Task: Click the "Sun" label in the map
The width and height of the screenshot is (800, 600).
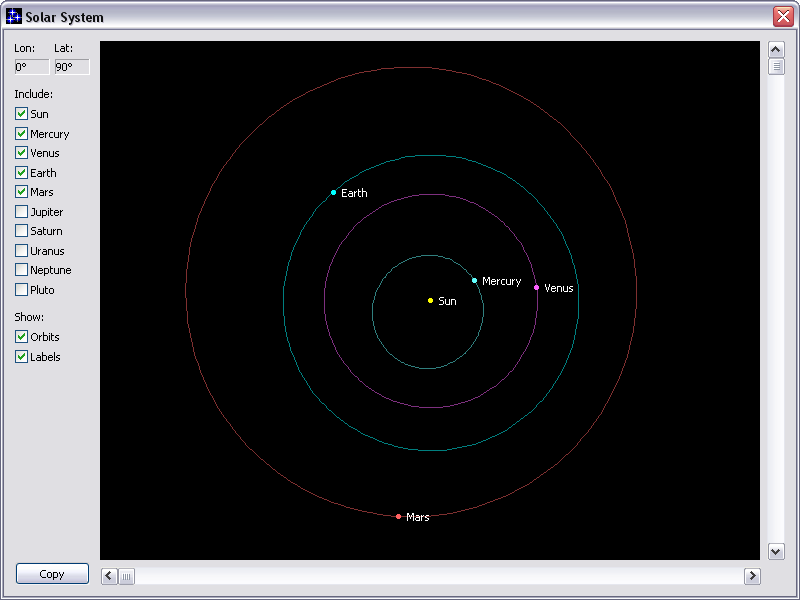Action: (447, 301)
